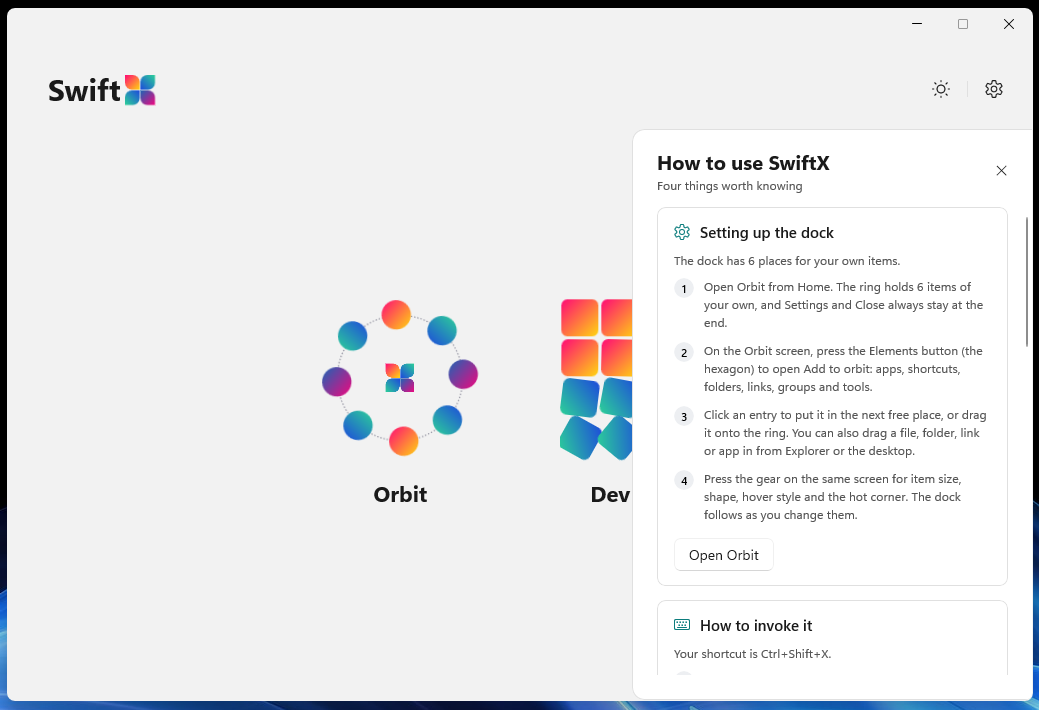Open the partially hidden colorful blocks tile
This screenshot has width=1039, height=710.
click(x=596, y=380)
